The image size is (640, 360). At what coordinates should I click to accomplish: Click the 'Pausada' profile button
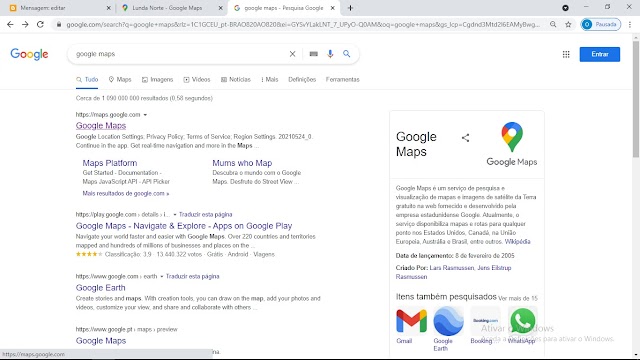point(601,24)
